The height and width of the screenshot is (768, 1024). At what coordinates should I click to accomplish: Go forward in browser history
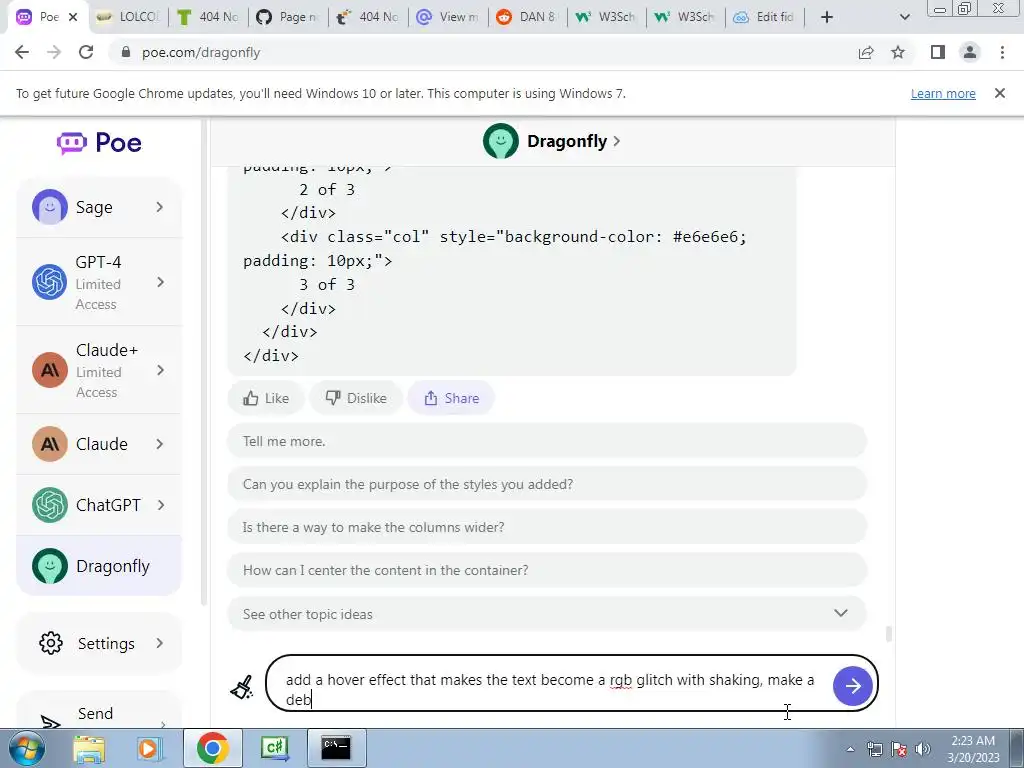click(54, 52)
